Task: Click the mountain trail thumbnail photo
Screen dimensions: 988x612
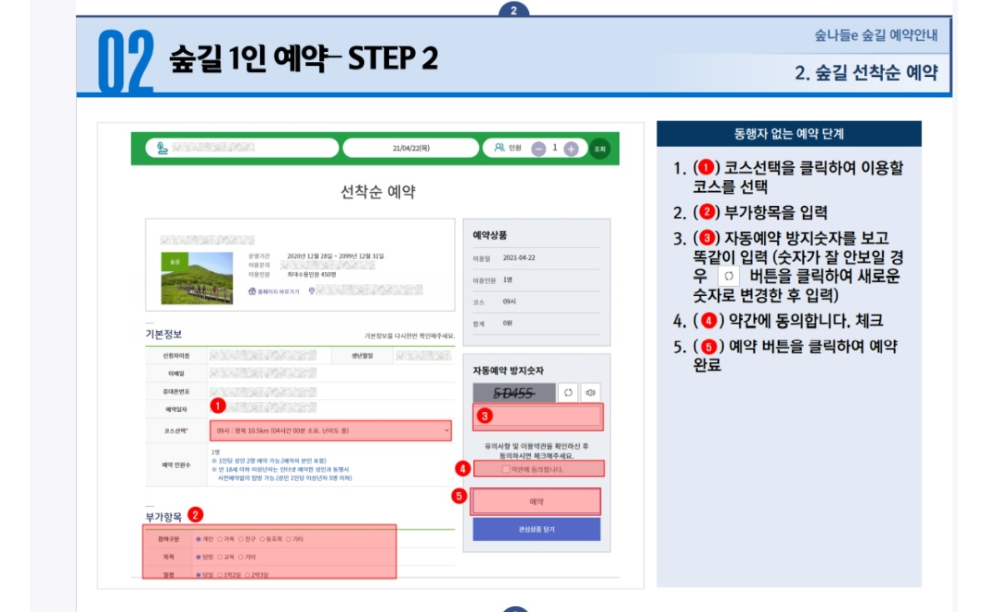Action: (197, 279)
